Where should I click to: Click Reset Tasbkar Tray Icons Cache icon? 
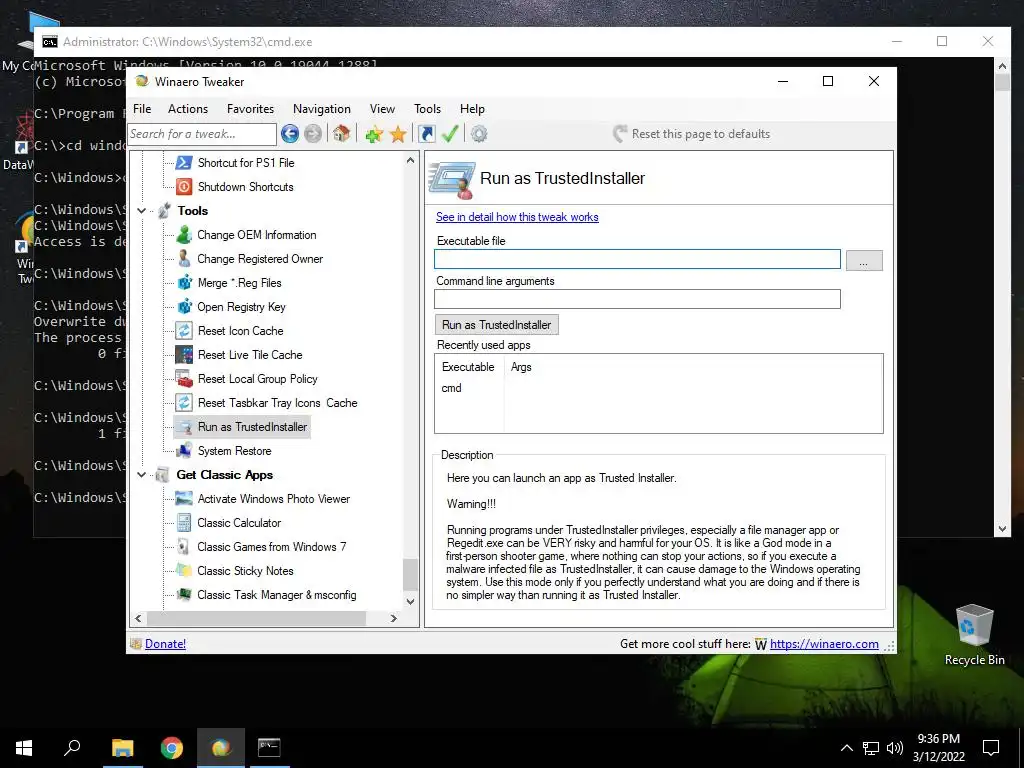(x=184, y=403)
